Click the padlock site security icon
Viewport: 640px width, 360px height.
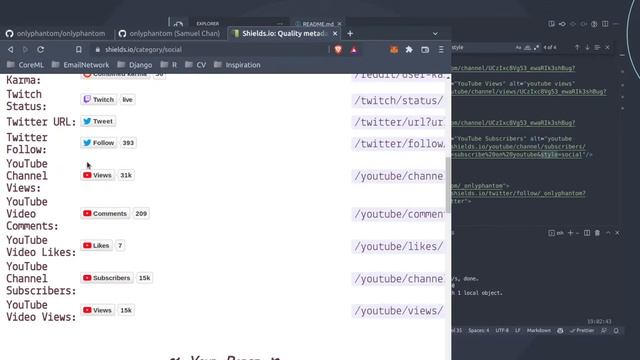[x=97, y=49]
